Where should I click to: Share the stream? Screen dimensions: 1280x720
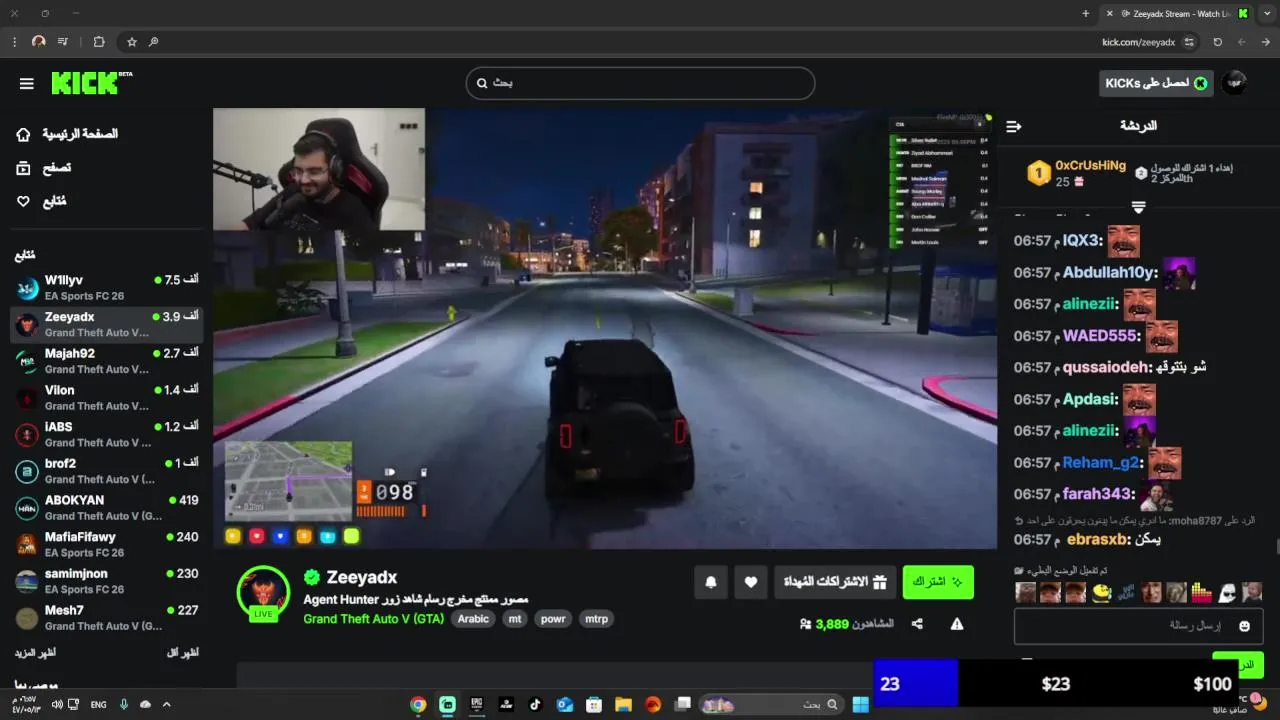pyautogui.click(x=917, y=624)
